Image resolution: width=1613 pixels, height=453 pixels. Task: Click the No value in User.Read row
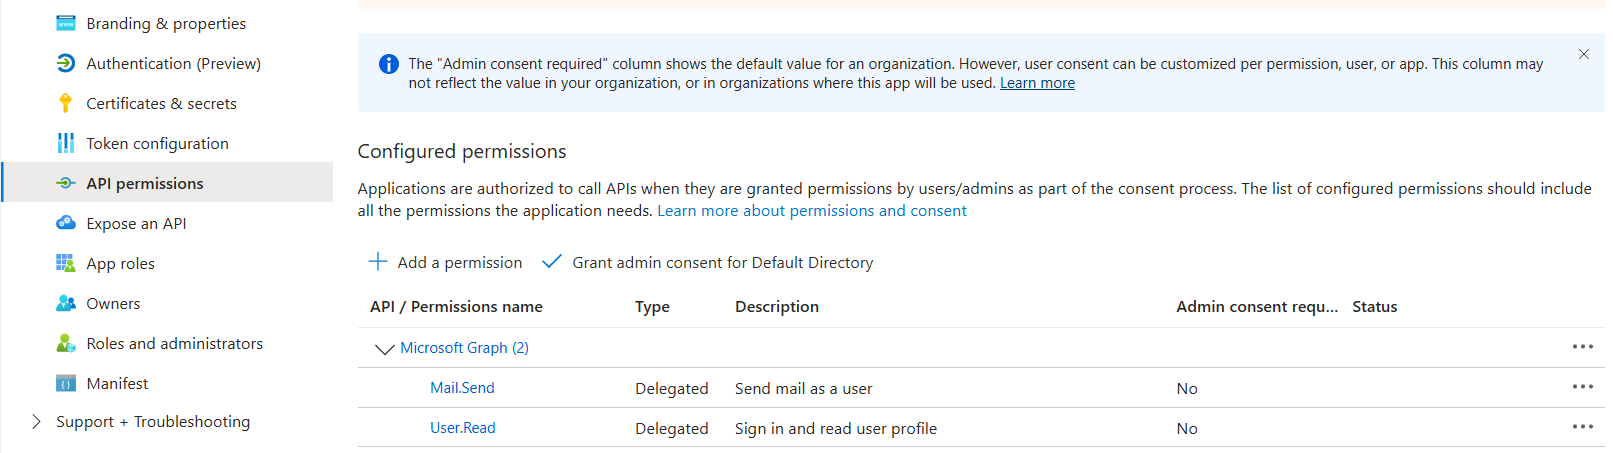1187,429
